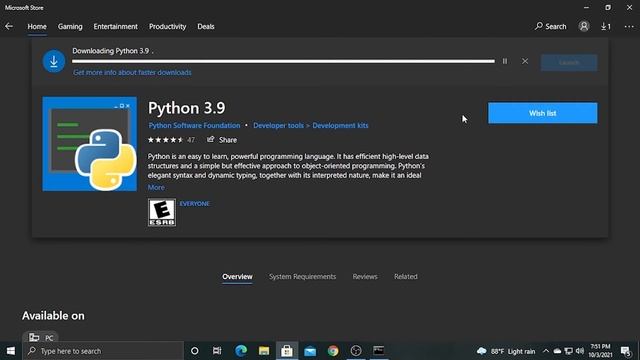
Task: Open the Deals tab
Action: click(x=206, y=27)
